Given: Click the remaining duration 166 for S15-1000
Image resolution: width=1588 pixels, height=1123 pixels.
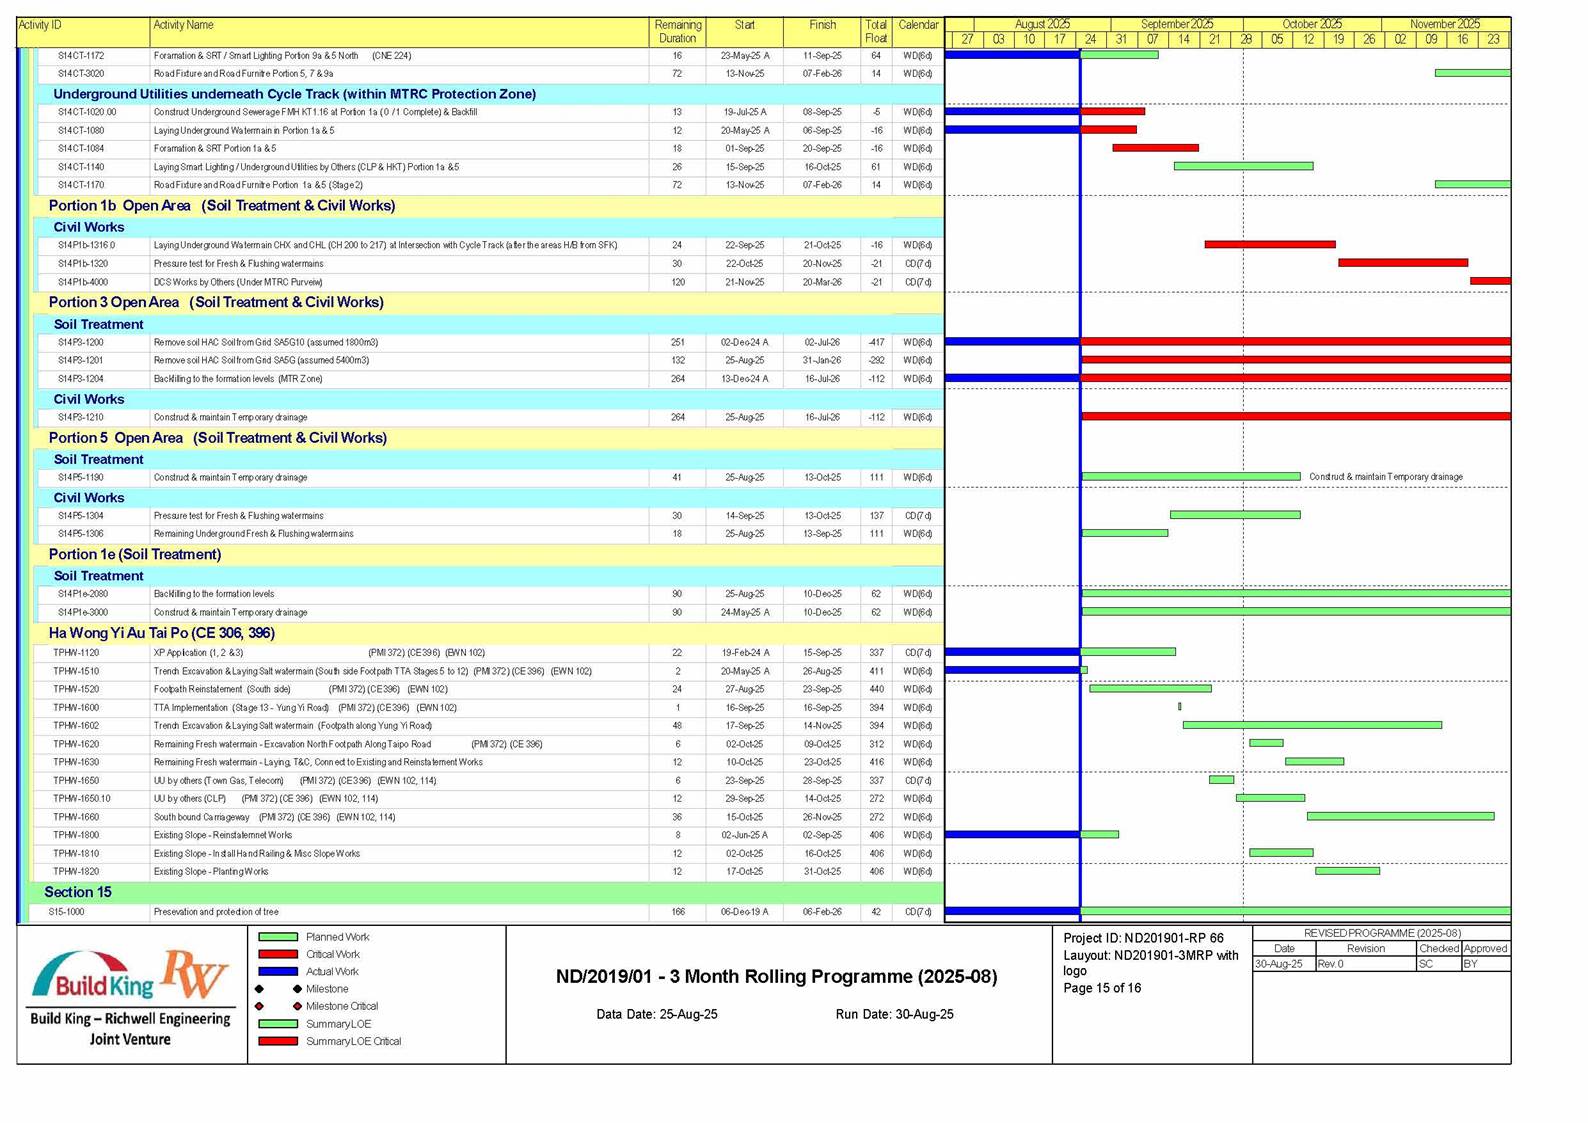Looking at the screenshot, I should (677, 912).
